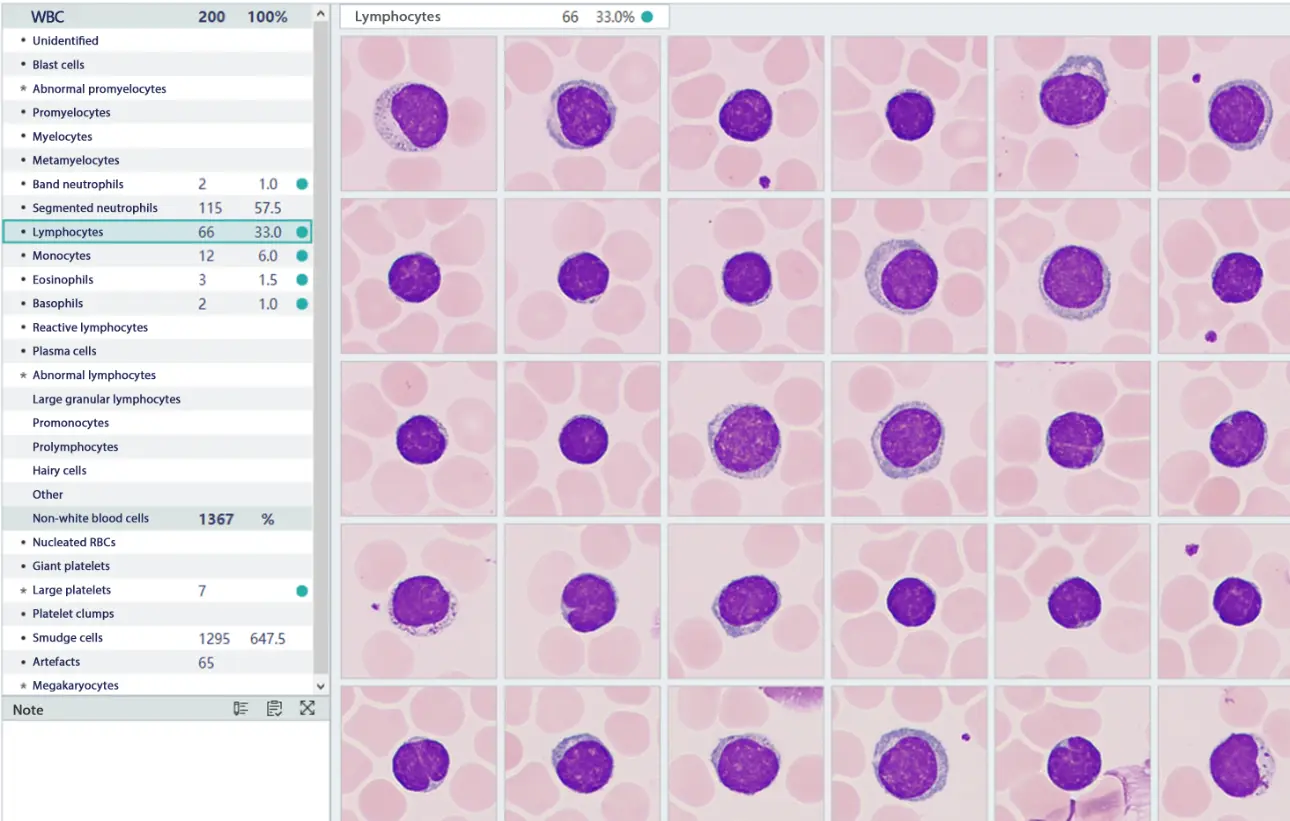Image resolution: width=1290 pixels, height=821 pixels.
Task: Click the bullet icon beside Blast cells
Action: (23, 64)
